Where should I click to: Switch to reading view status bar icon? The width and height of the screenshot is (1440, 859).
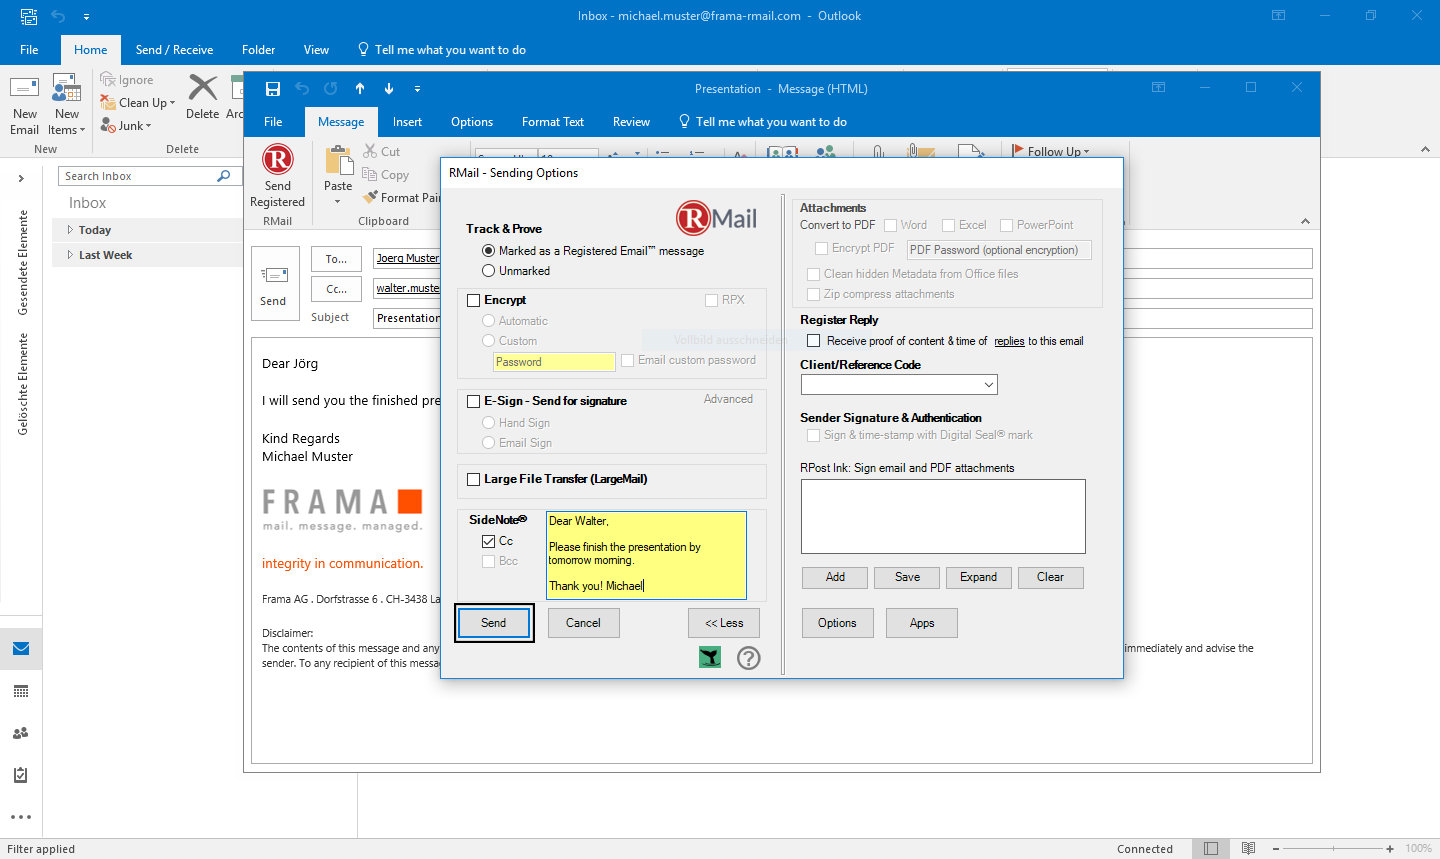pos(1249,848)
